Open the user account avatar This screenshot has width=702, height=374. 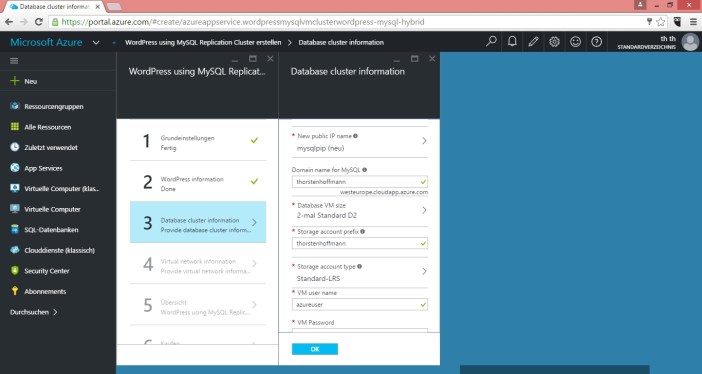coord(690,42)
